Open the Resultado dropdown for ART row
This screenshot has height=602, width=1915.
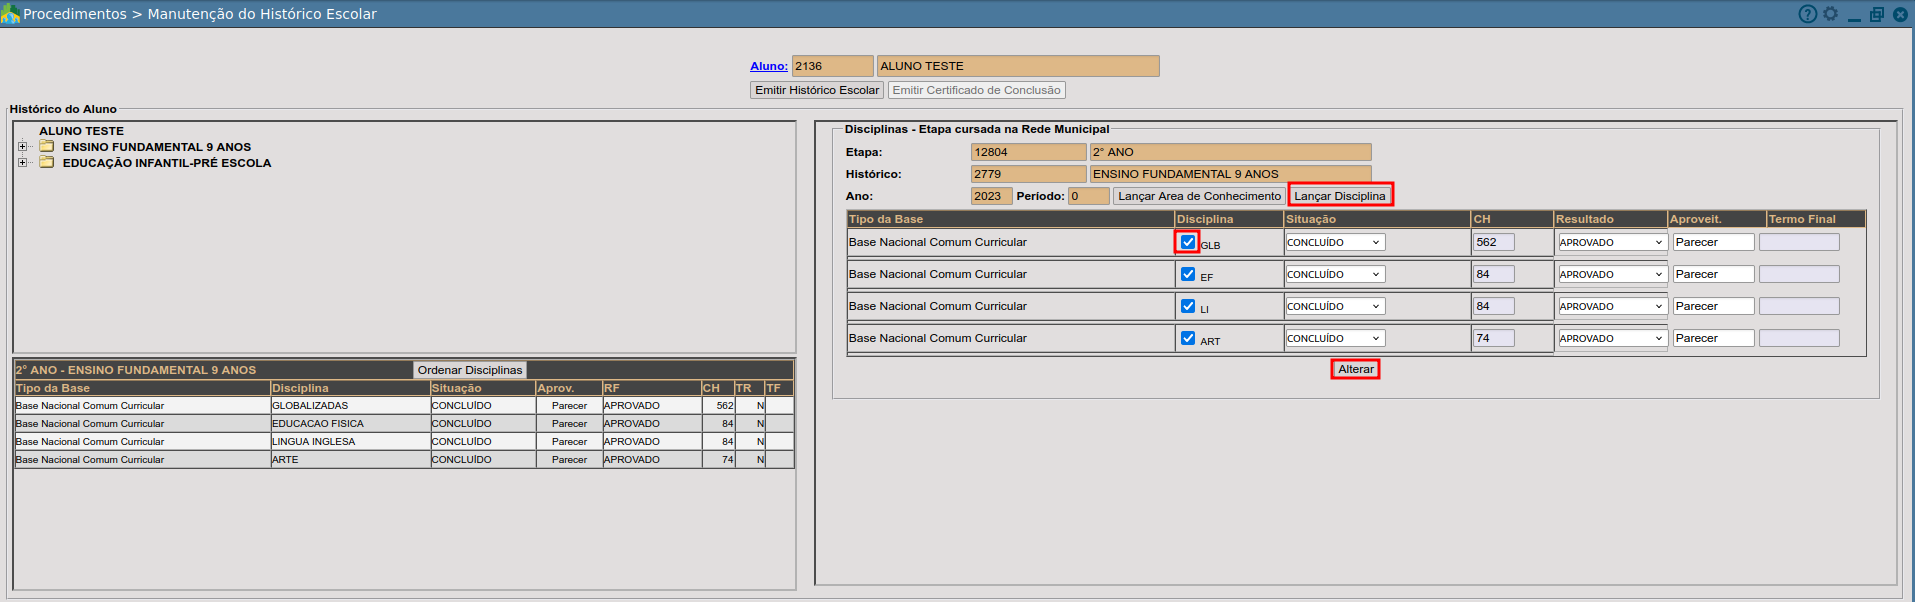click(1612, 338)
